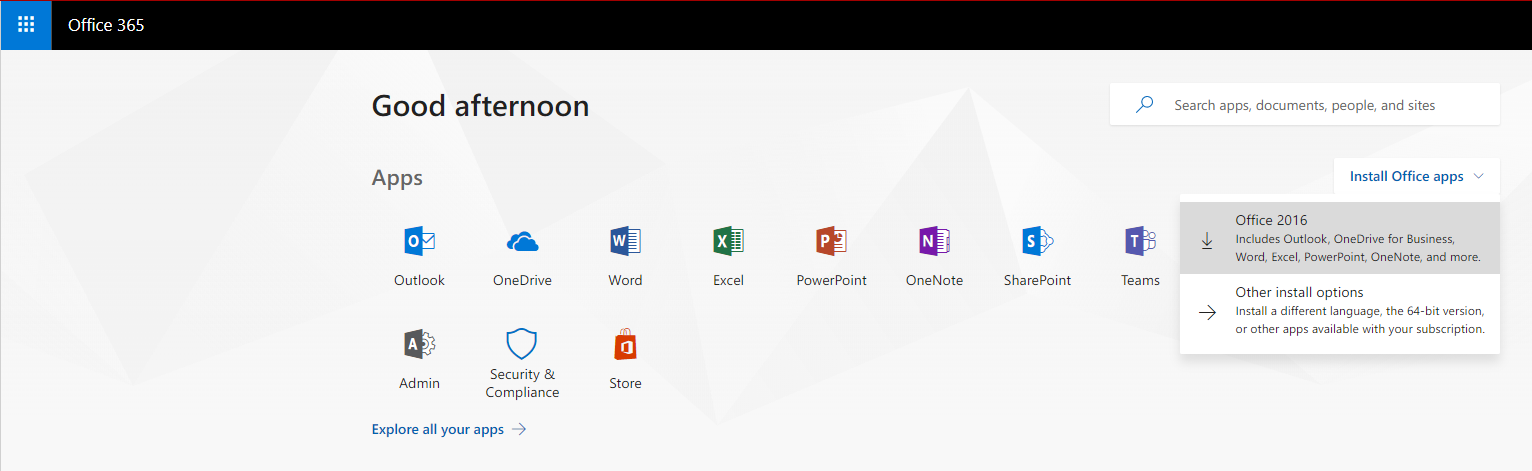Launch the Teams app
This screenshot has height=471, width=1532.
(x=1140, y=242)
